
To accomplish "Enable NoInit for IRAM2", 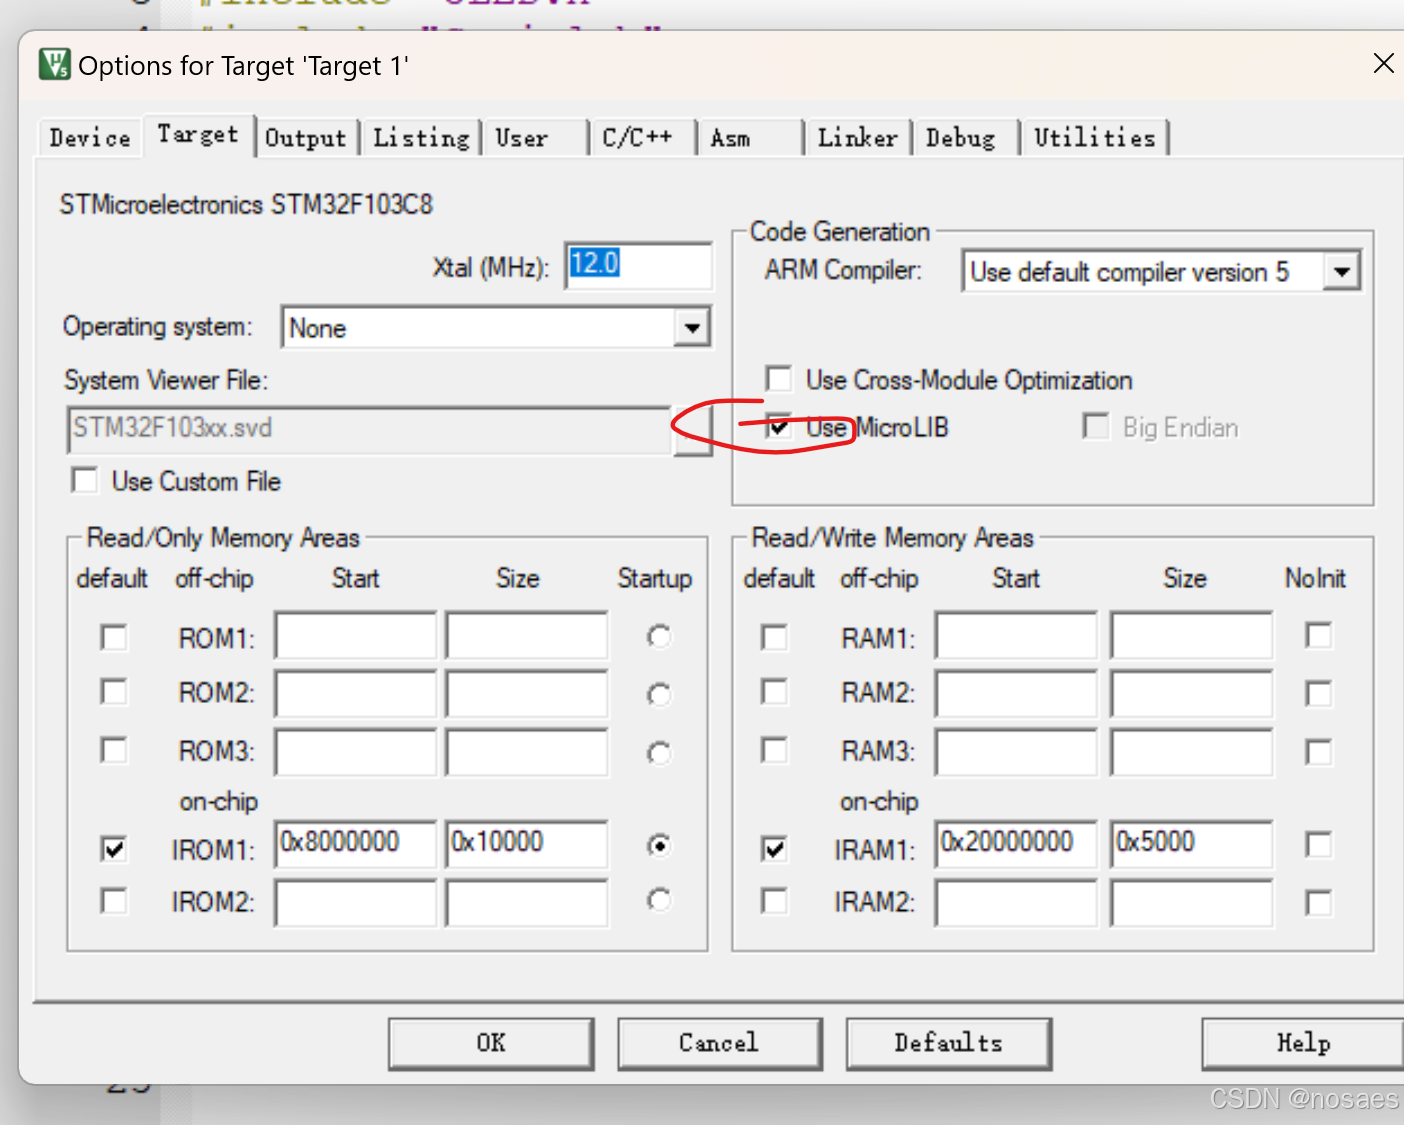I will pyautogui.click(x=1319, y=903).
